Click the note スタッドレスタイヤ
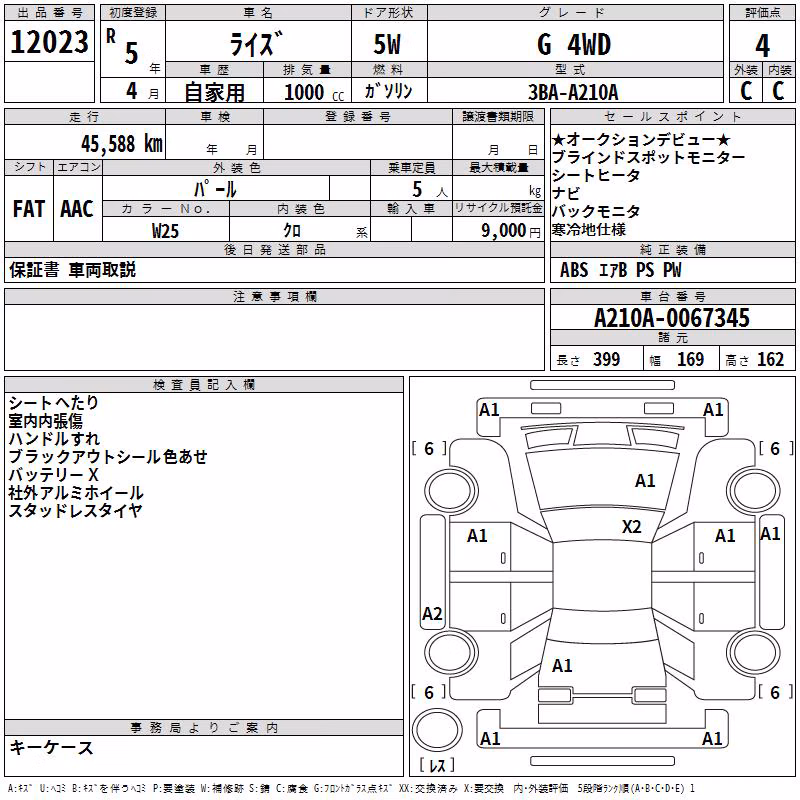The height and width of the screenshot is (800, 800). 76,510
